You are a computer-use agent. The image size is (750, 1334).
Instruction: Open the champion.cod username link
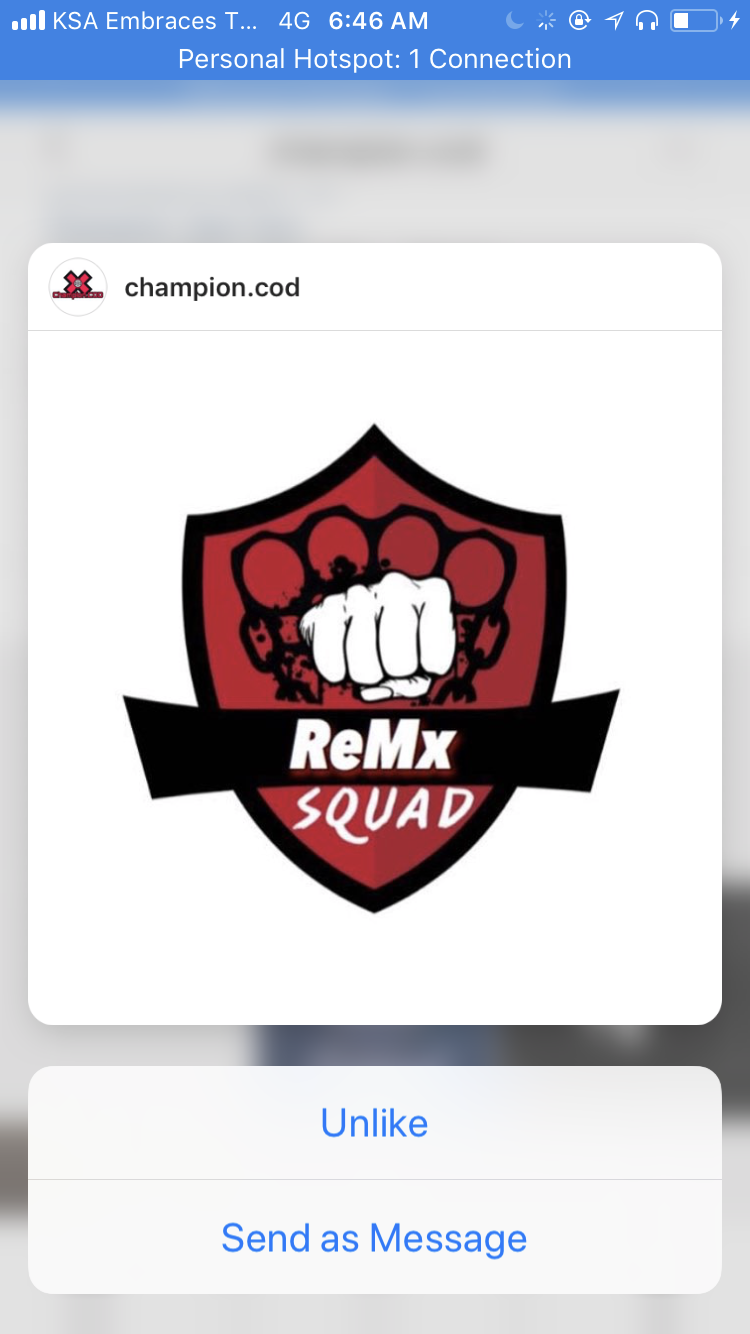[212, 288]
